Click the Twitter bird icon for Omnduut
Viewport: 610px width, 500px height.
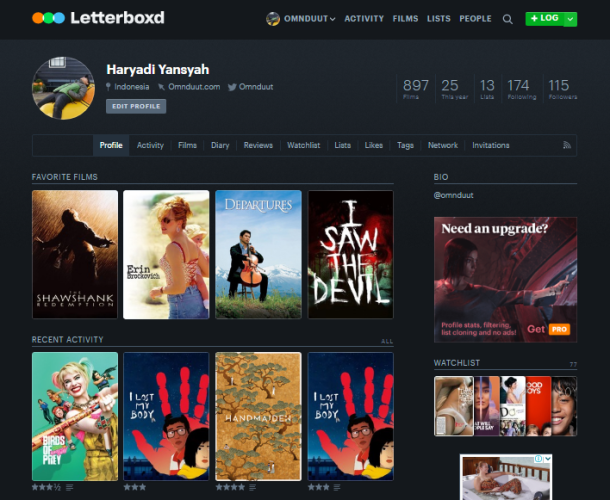[x=231, y=87]
